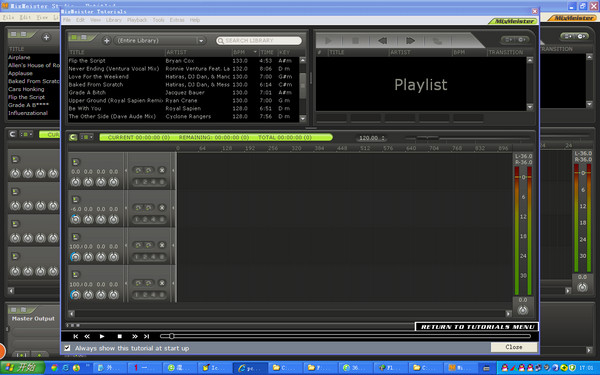
Task: Click the X button on fourth track
Action: coord(162,283)
